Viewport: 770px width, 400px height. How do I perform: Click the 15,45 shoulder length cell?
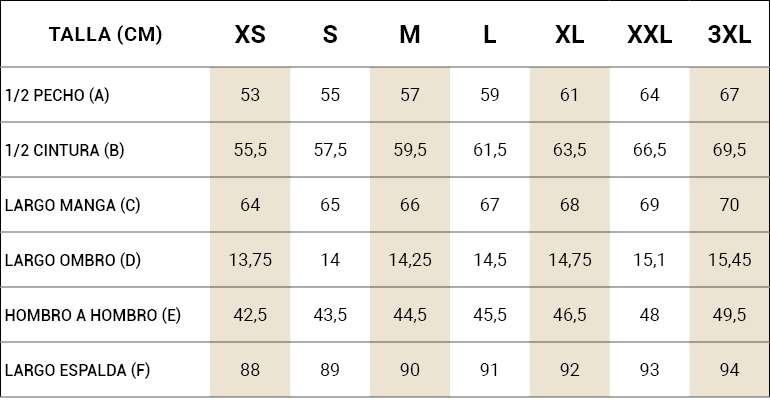coord(729,260)
